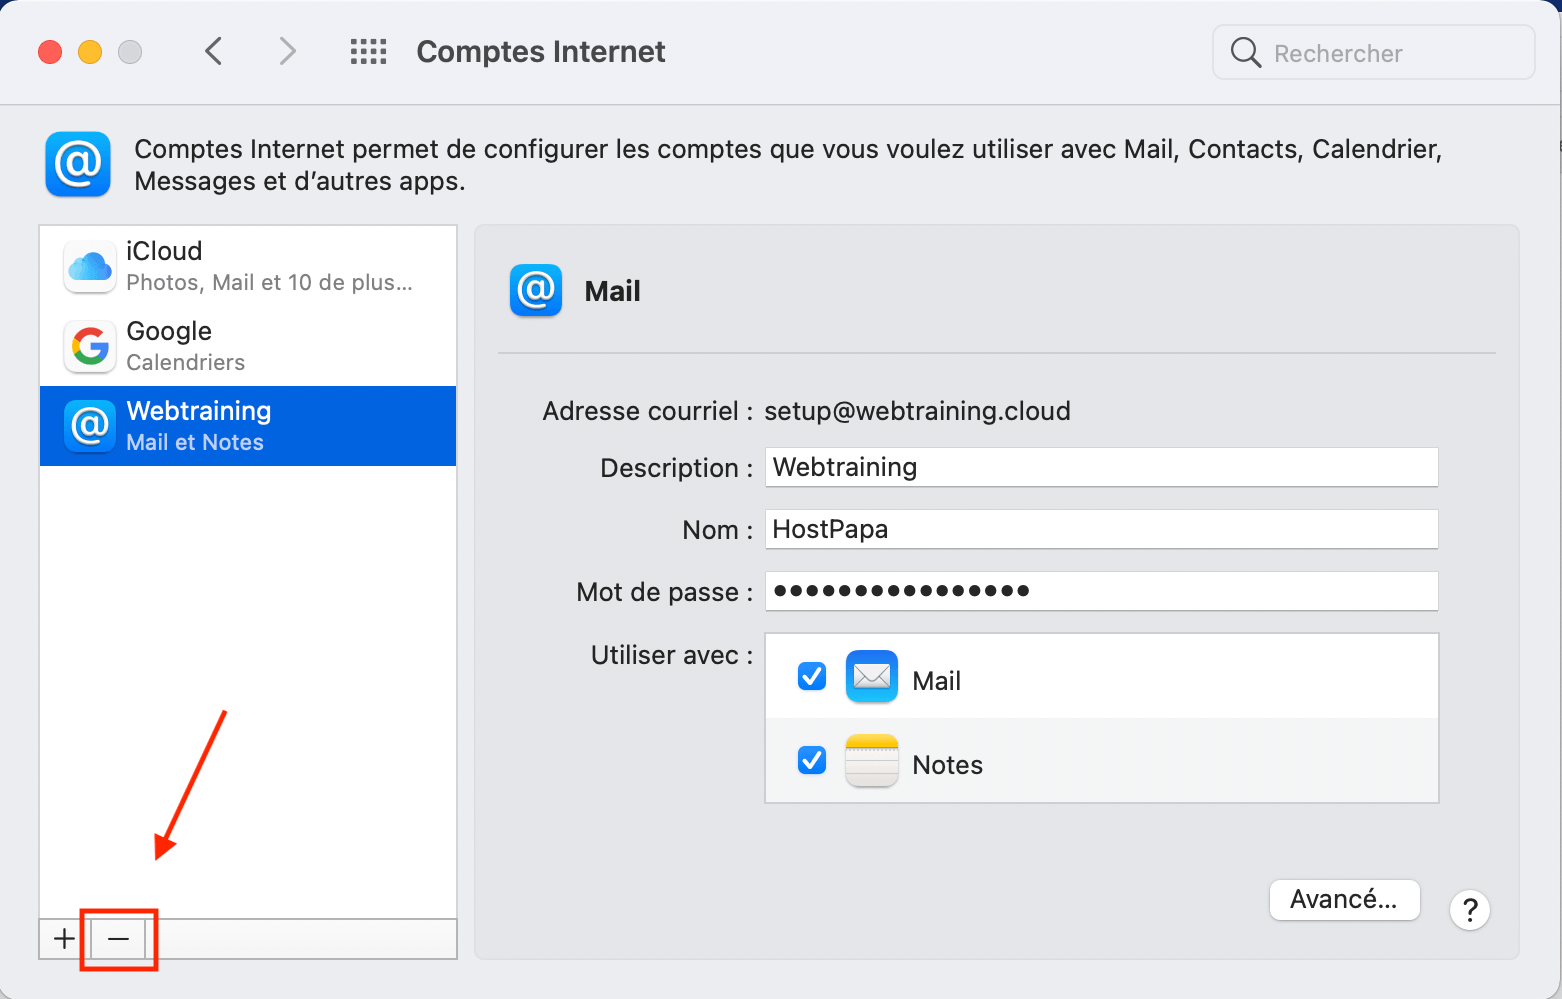The image size is (1562, 999).
Task: Click the Calendriers subtitle under Google
Action: point(186,363)
